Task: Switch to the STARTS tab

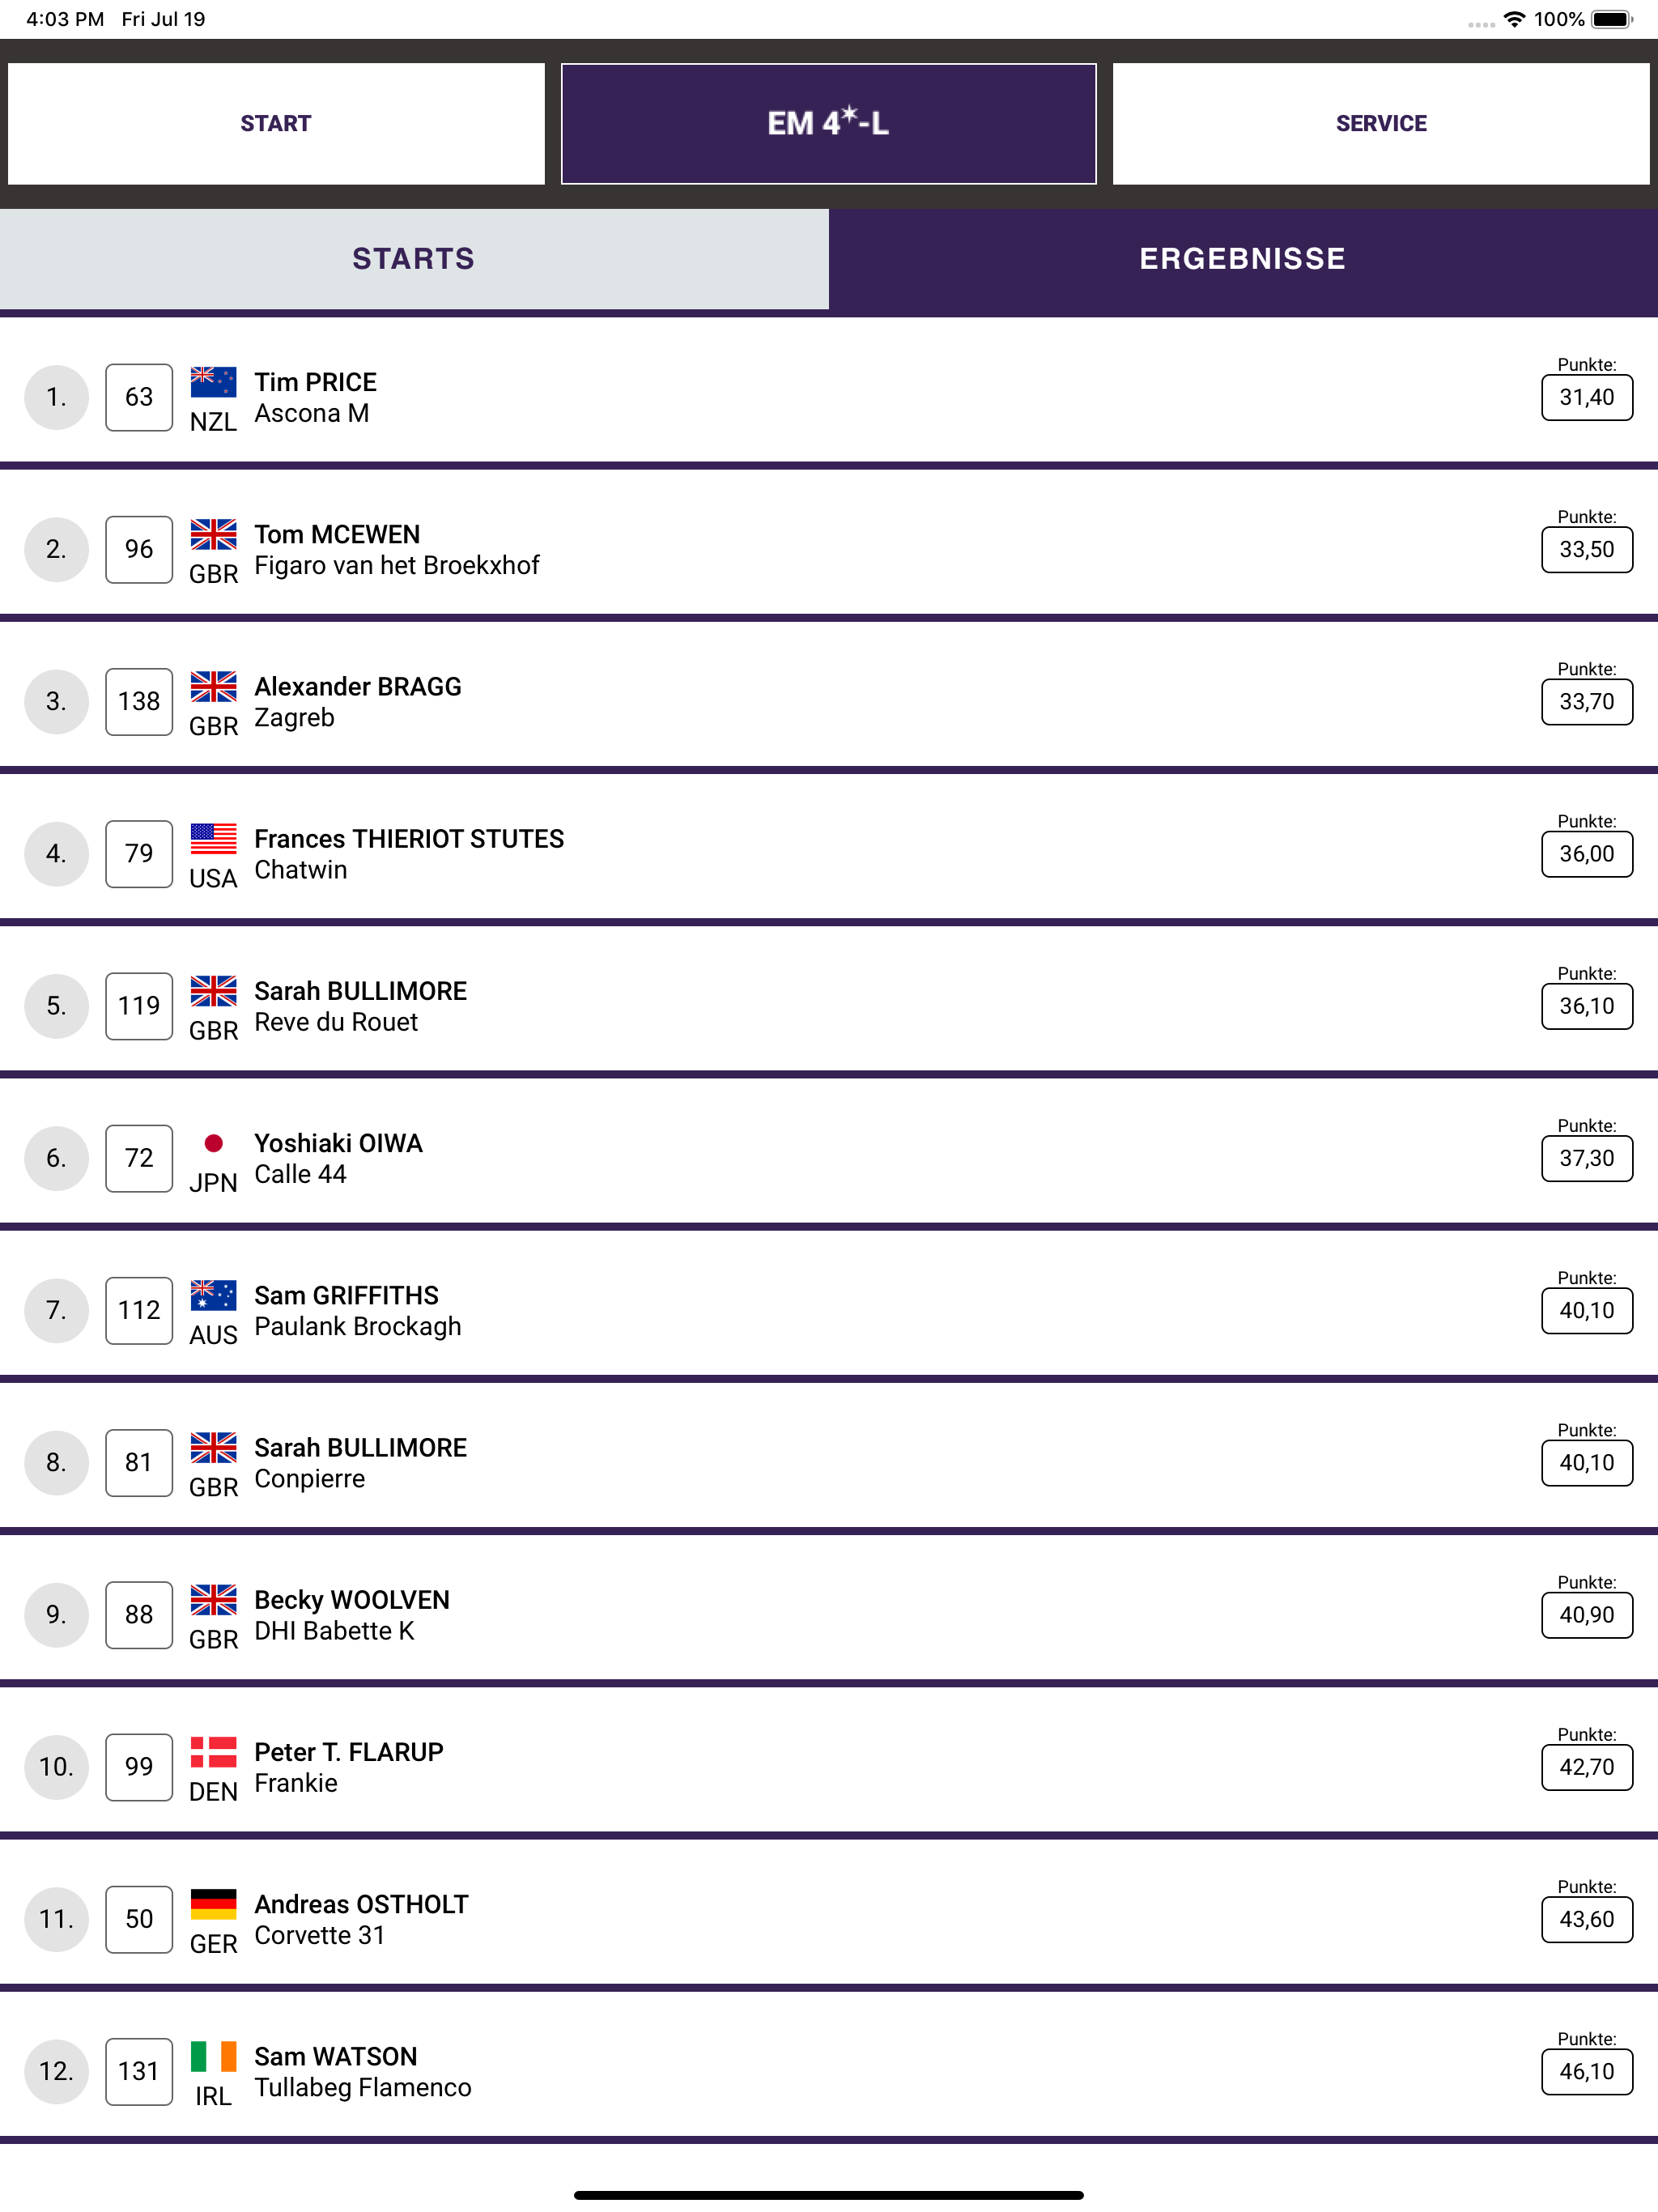Action: coord(414,259)
